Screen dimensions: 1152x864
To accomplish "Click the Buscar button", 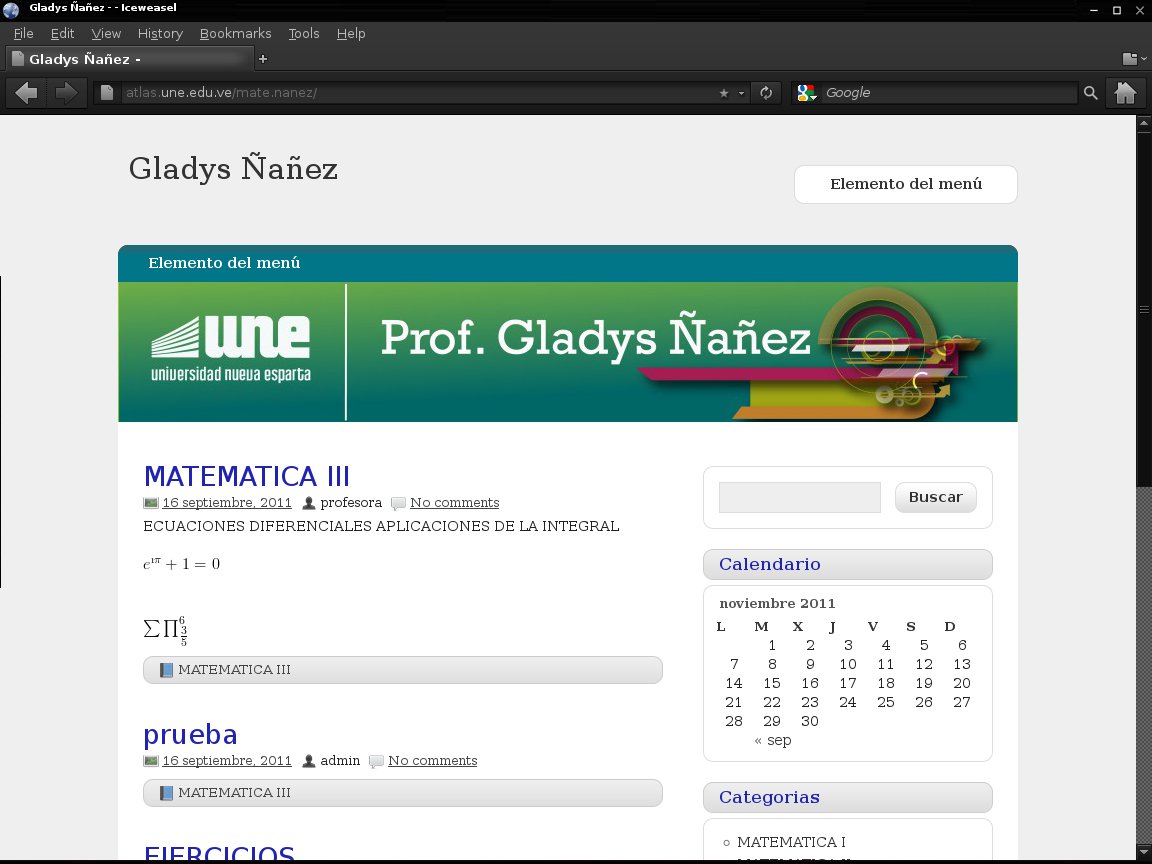I will tap(935, 497).
